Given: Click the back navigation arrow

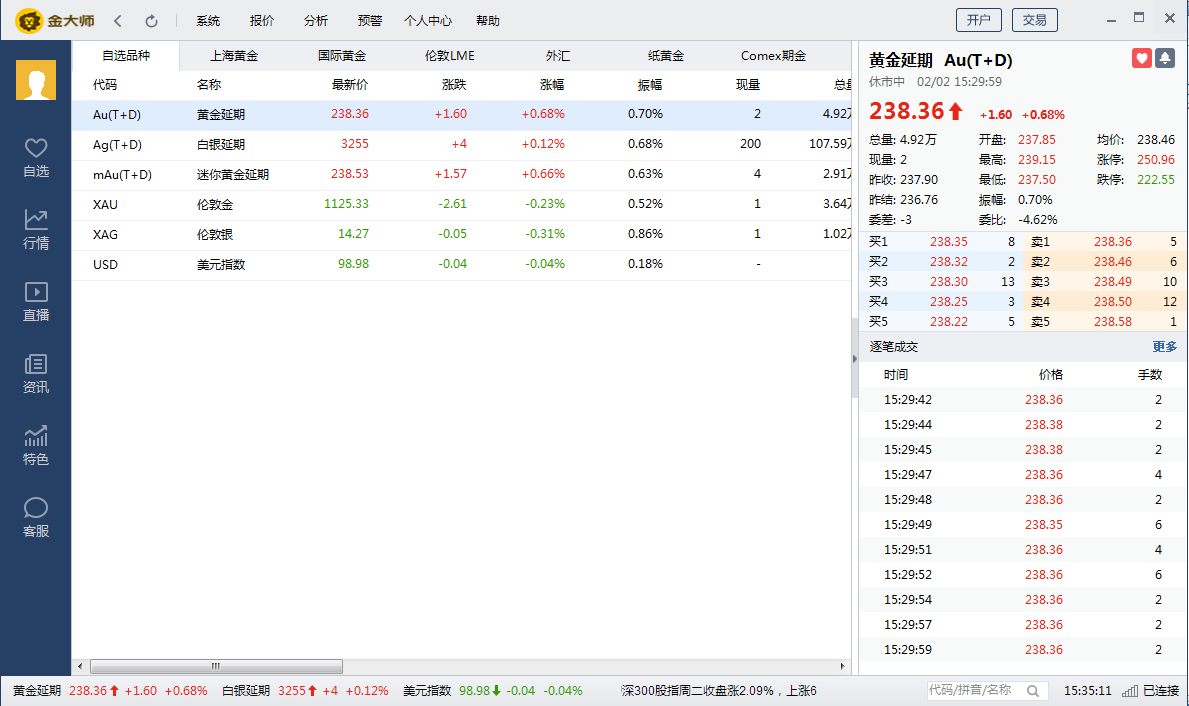Looking at the screenshot, I should (118, 21).
